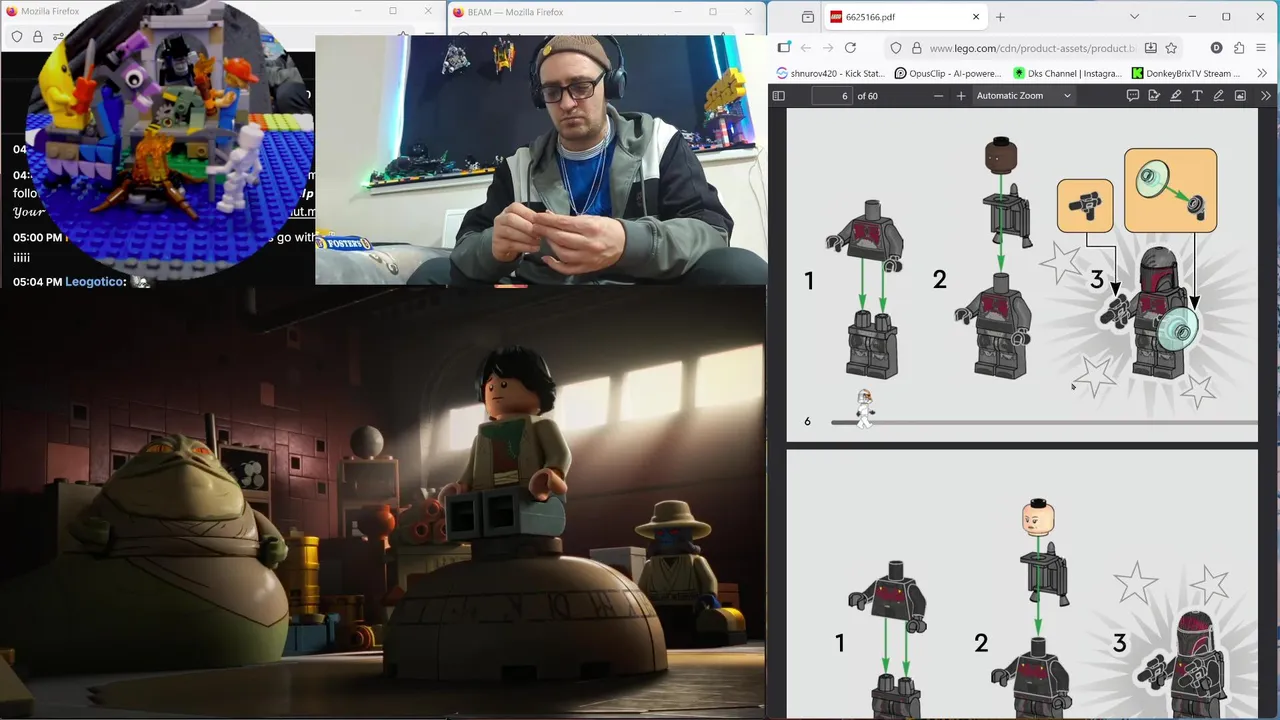Bookmark the lego.com PDF page

pyautogui.click(x=1171, y=48)
